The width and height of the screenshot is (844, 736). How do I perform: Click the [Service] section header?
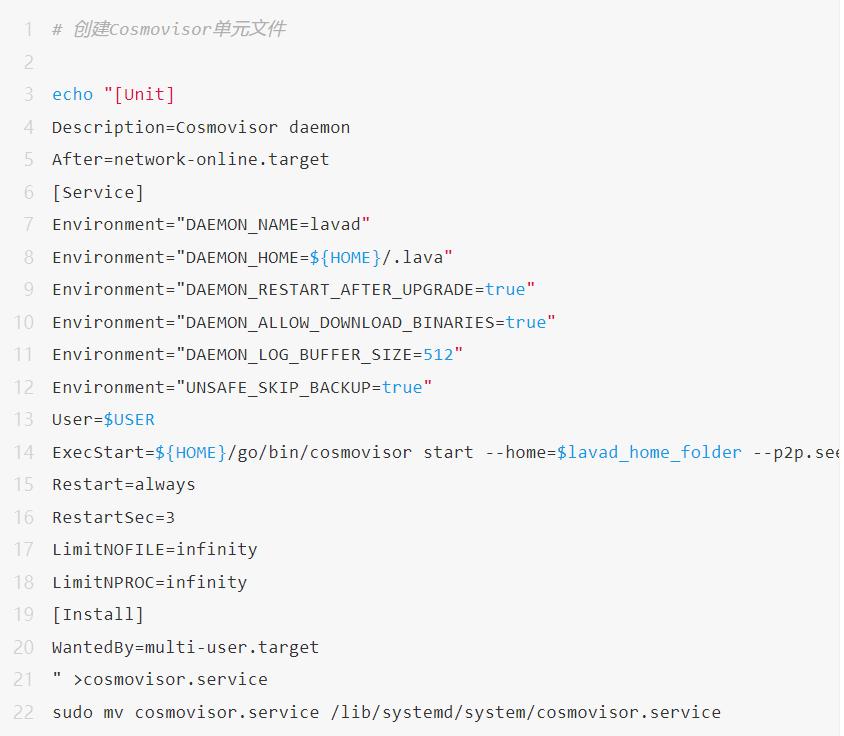tap(98, 192)
